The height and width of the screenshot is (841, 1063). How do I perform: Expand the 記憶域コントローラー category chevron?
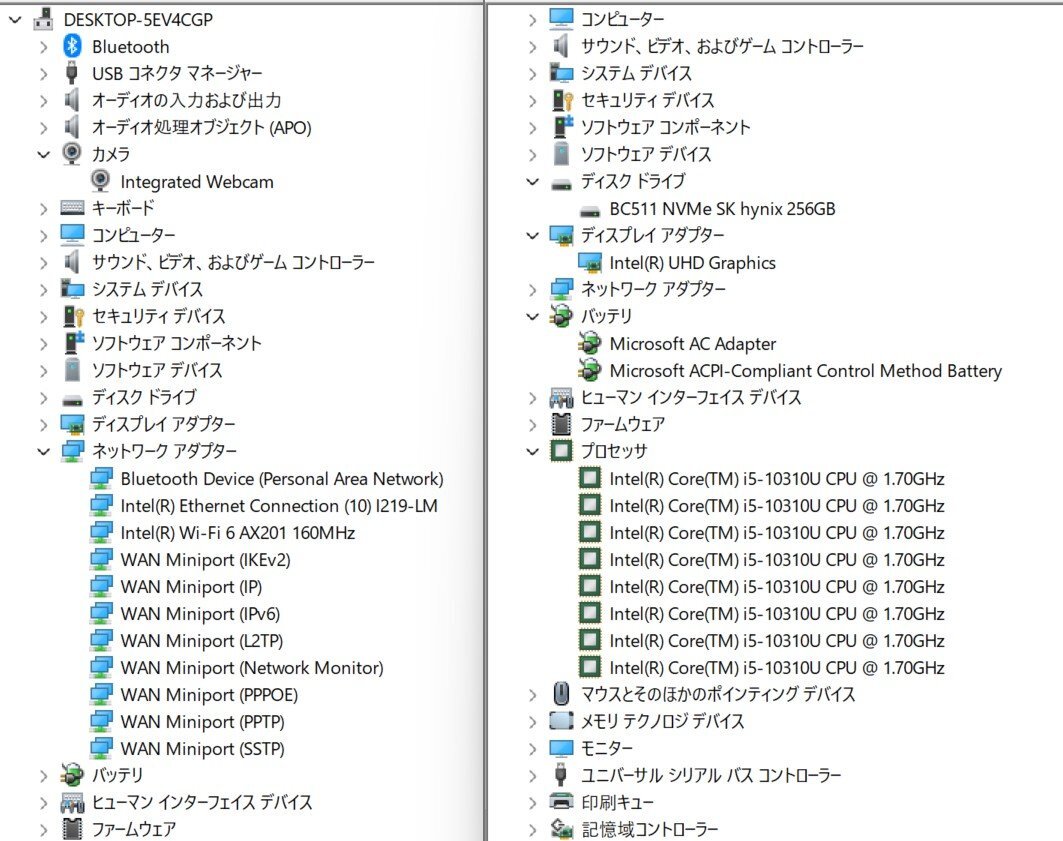pyautogui.click(x=533, y=829)
